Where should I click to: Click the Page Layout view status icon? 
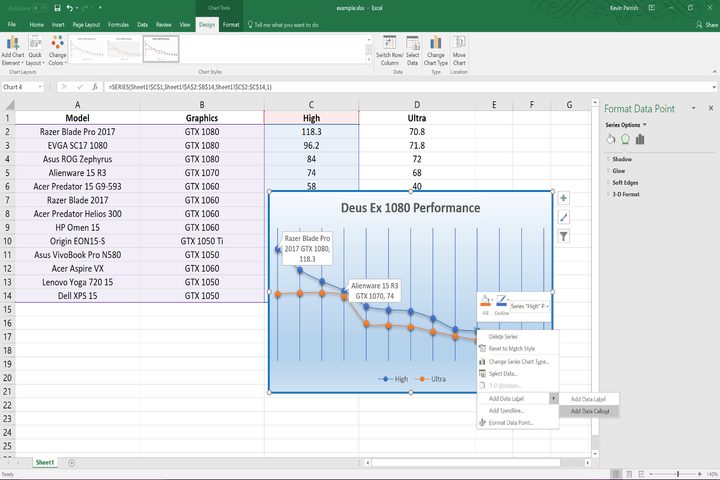point(629,474)
